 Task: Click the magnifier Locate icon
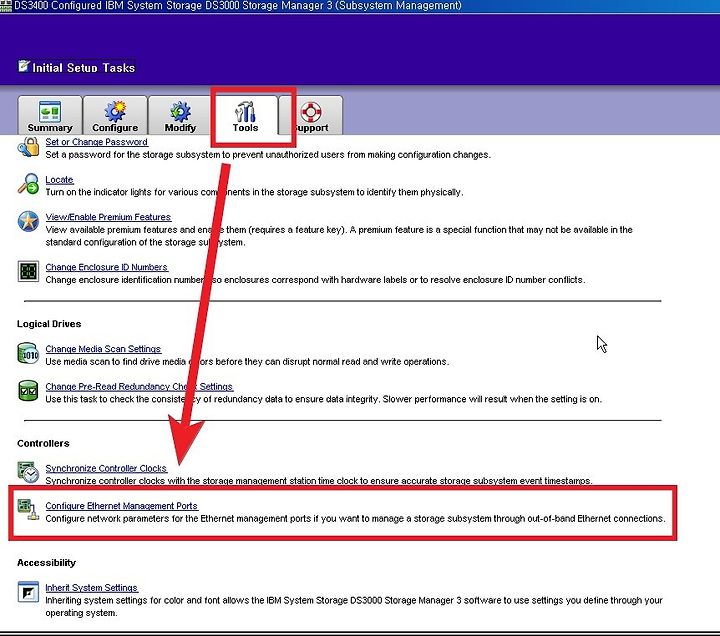click(28, 184)
